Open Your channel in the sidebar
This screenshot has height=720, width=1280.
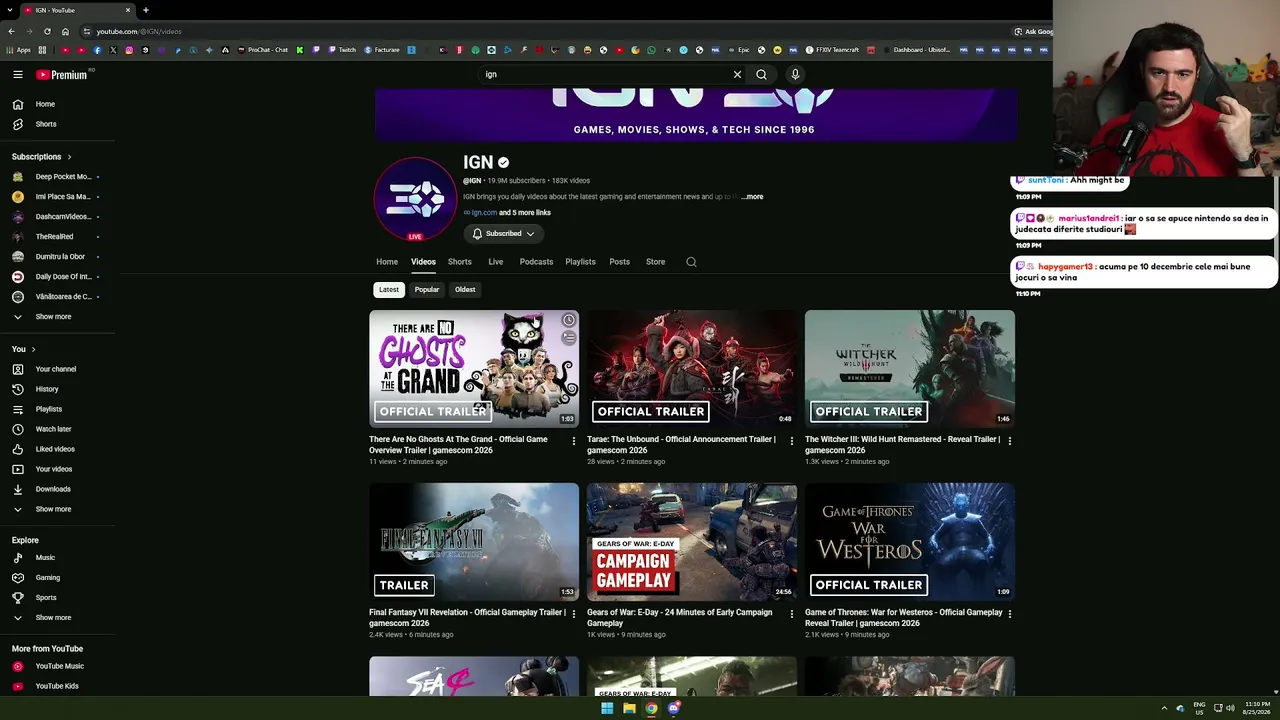click(x=57, y=369)
